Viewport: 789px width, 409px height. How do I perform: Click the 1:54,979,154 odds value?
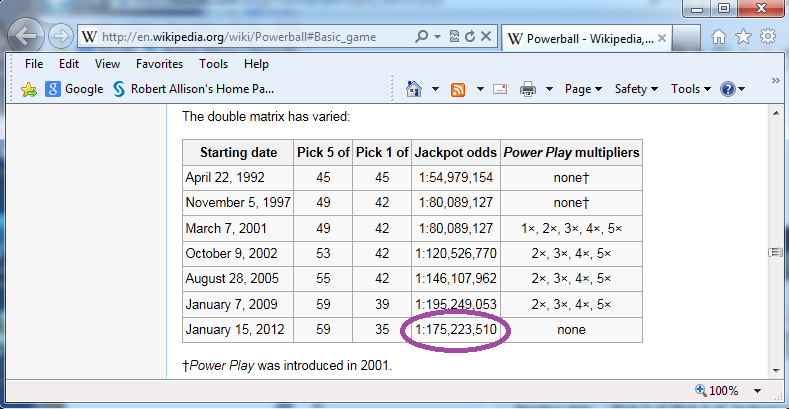pyautogui.click(x=456, y=178)
